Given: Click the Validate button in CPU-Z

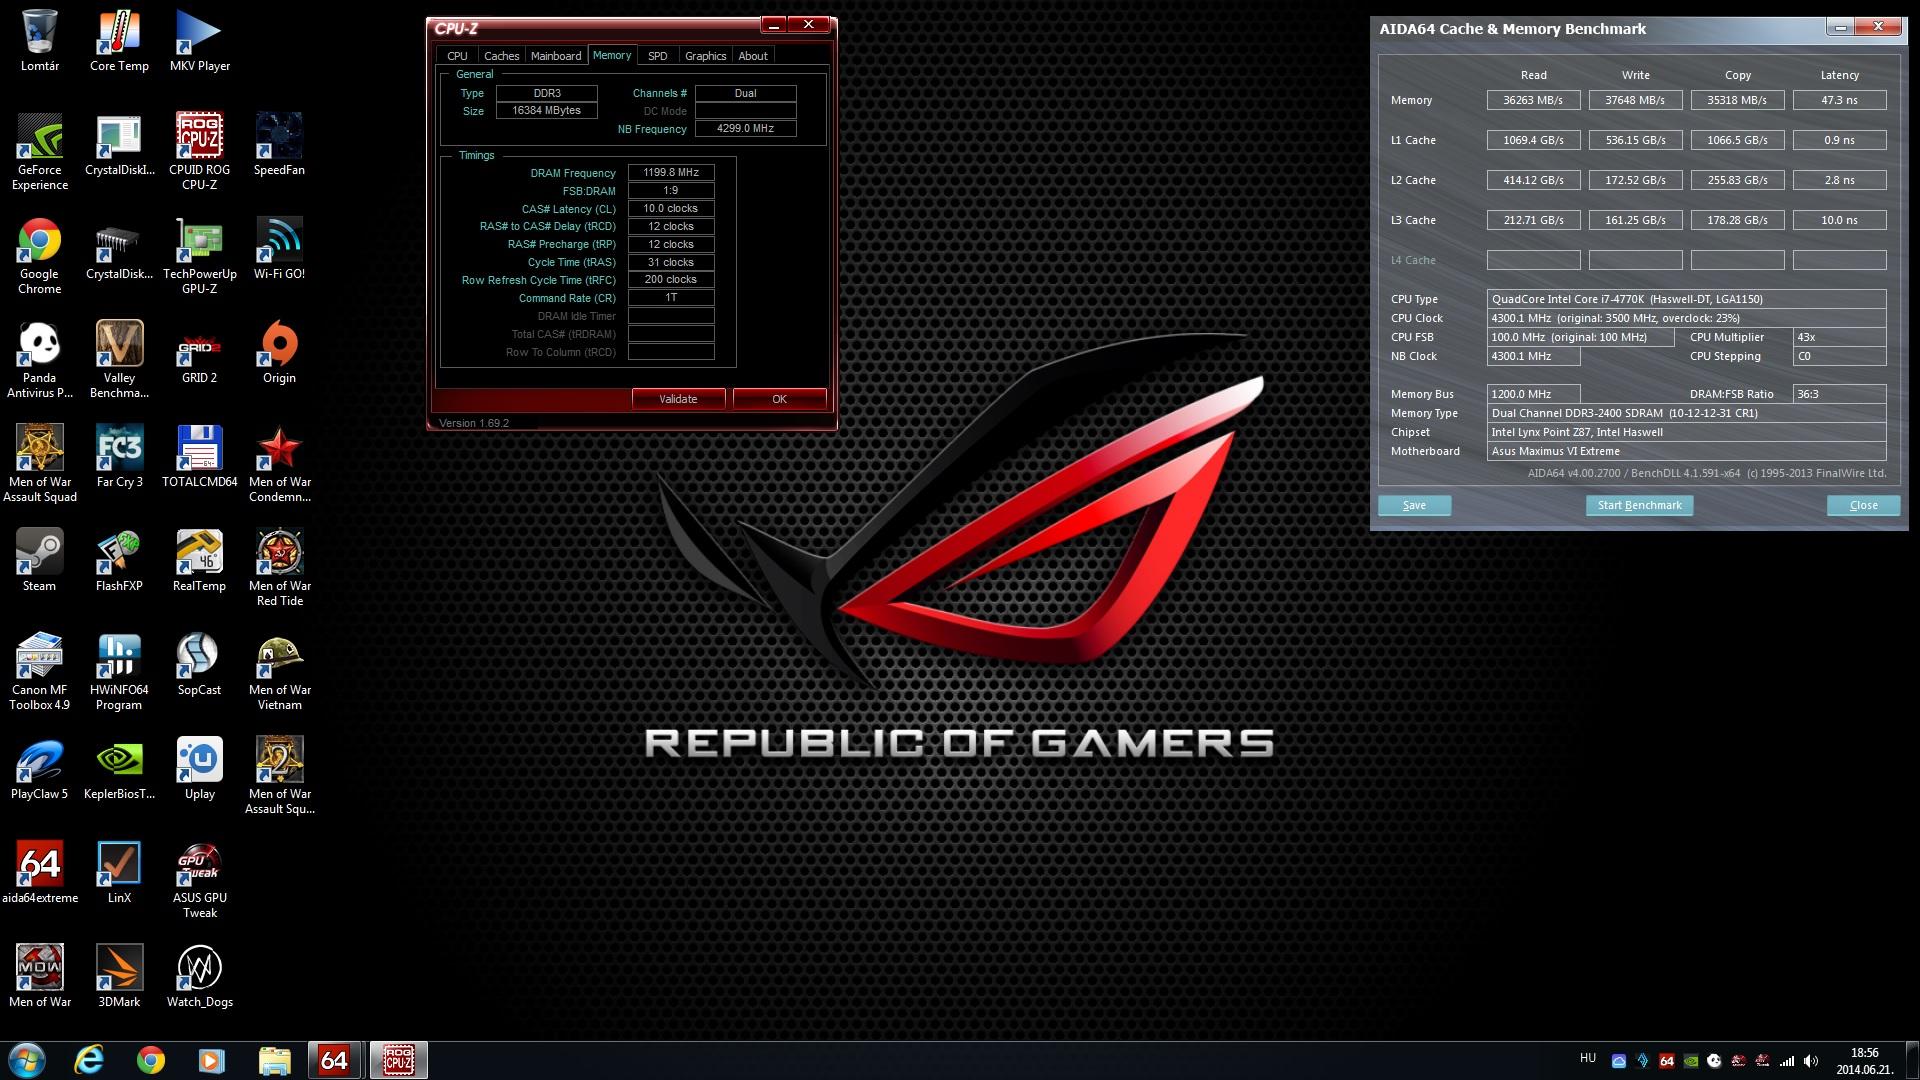Looking at the screenshot, I should point(678,399).
